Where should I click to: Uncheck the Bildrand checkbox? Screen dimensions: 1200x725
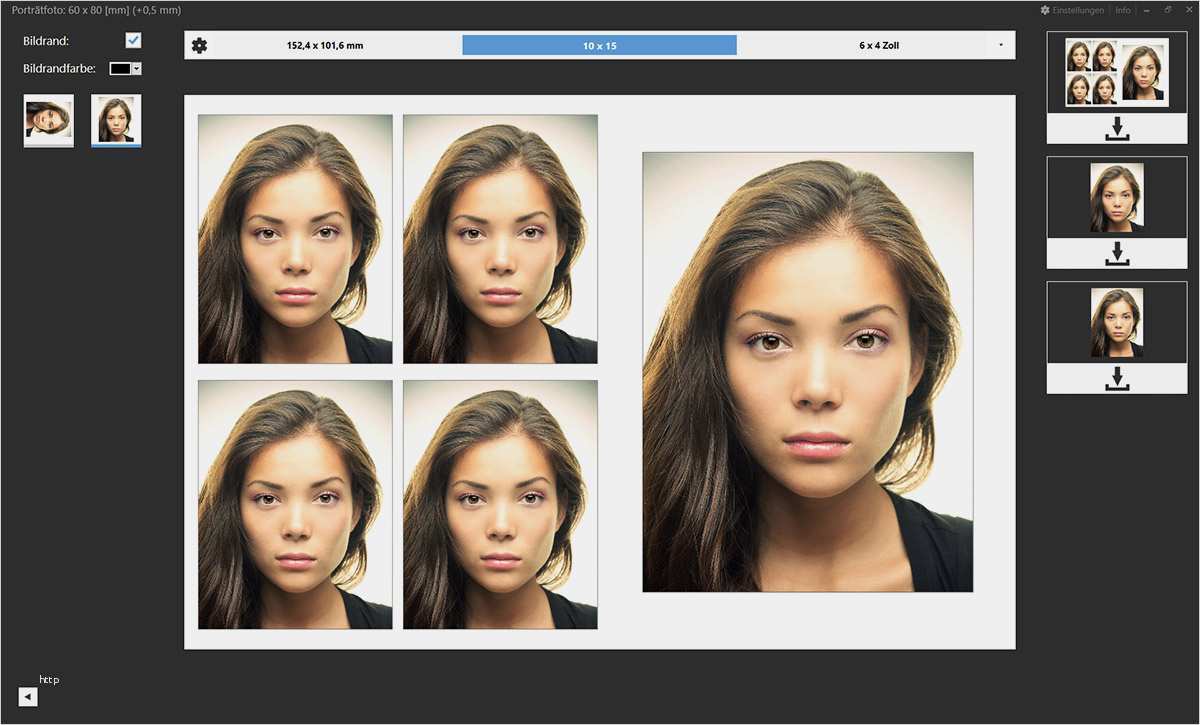point(133,41)
